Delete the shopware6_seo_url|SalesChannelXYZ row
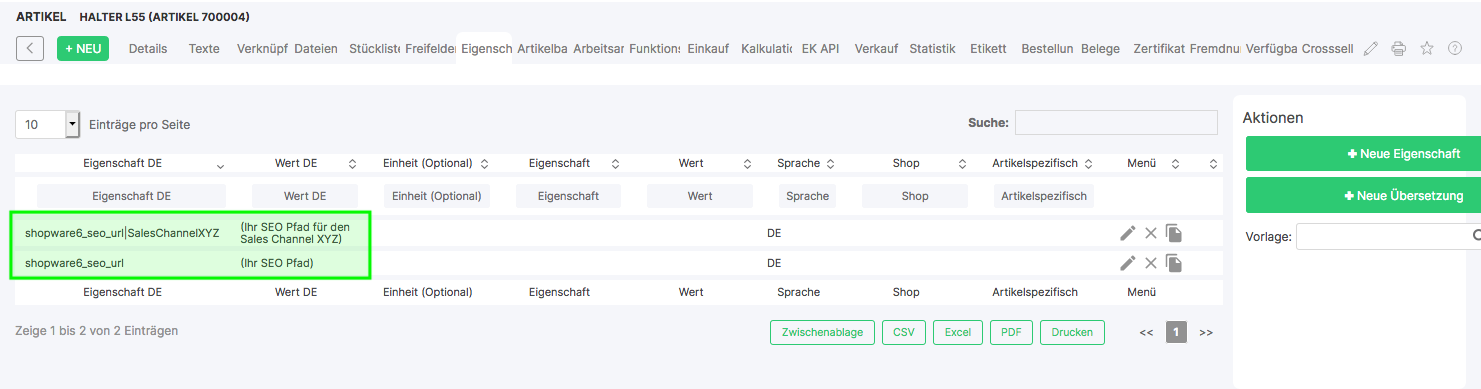Screen dimensions: 1481x389 pyautogui.click(x=1151, y=233)
